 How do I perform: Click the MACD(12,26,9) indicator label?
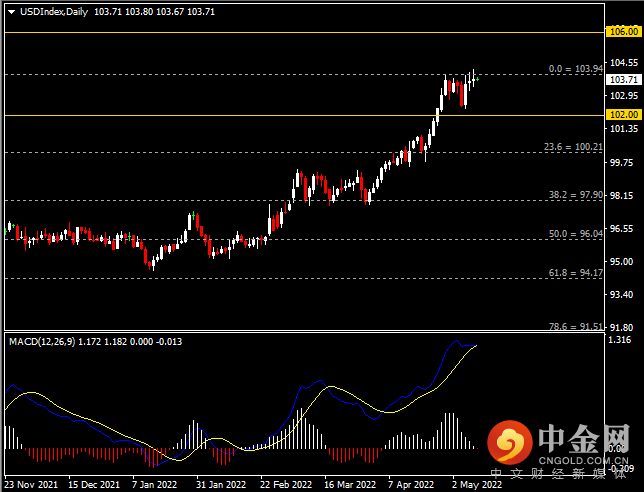(42, 342)
